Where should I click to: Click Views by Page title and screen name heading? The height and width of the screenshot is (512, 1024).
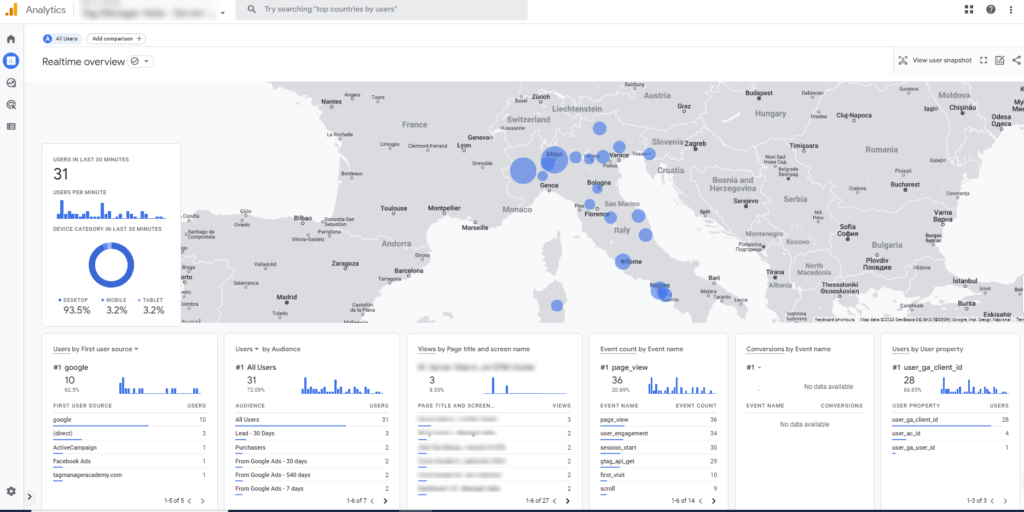[x=473, y=349]
